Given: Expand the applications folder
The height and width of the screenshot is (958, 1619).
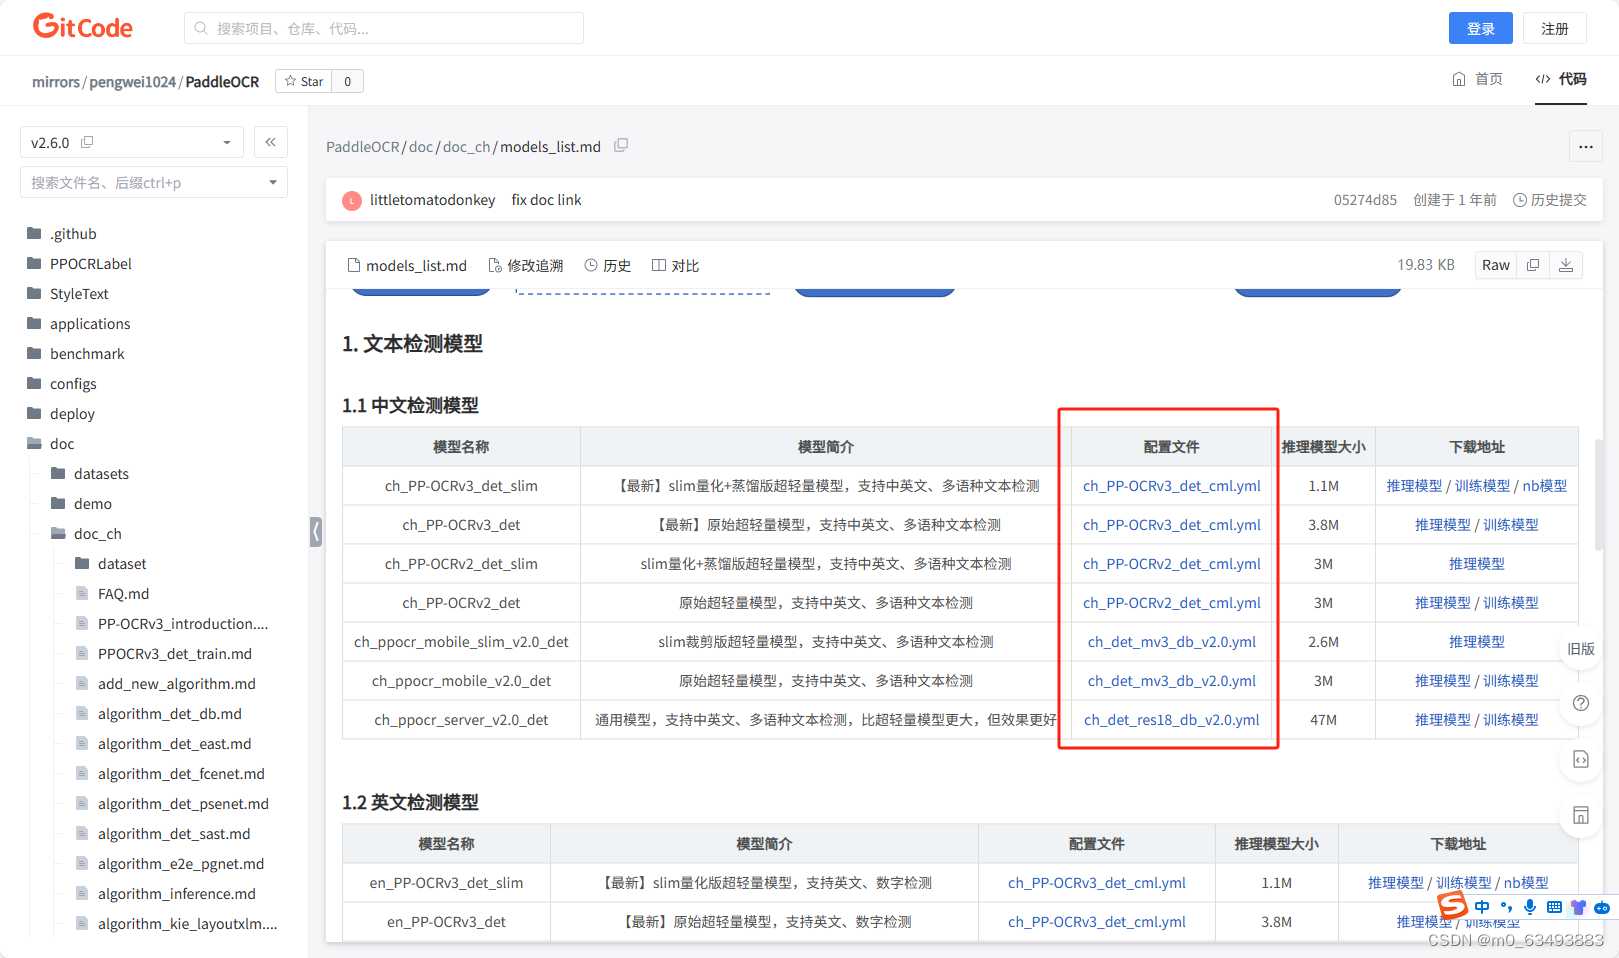Looking at the screenshot, I should [90, 324].
